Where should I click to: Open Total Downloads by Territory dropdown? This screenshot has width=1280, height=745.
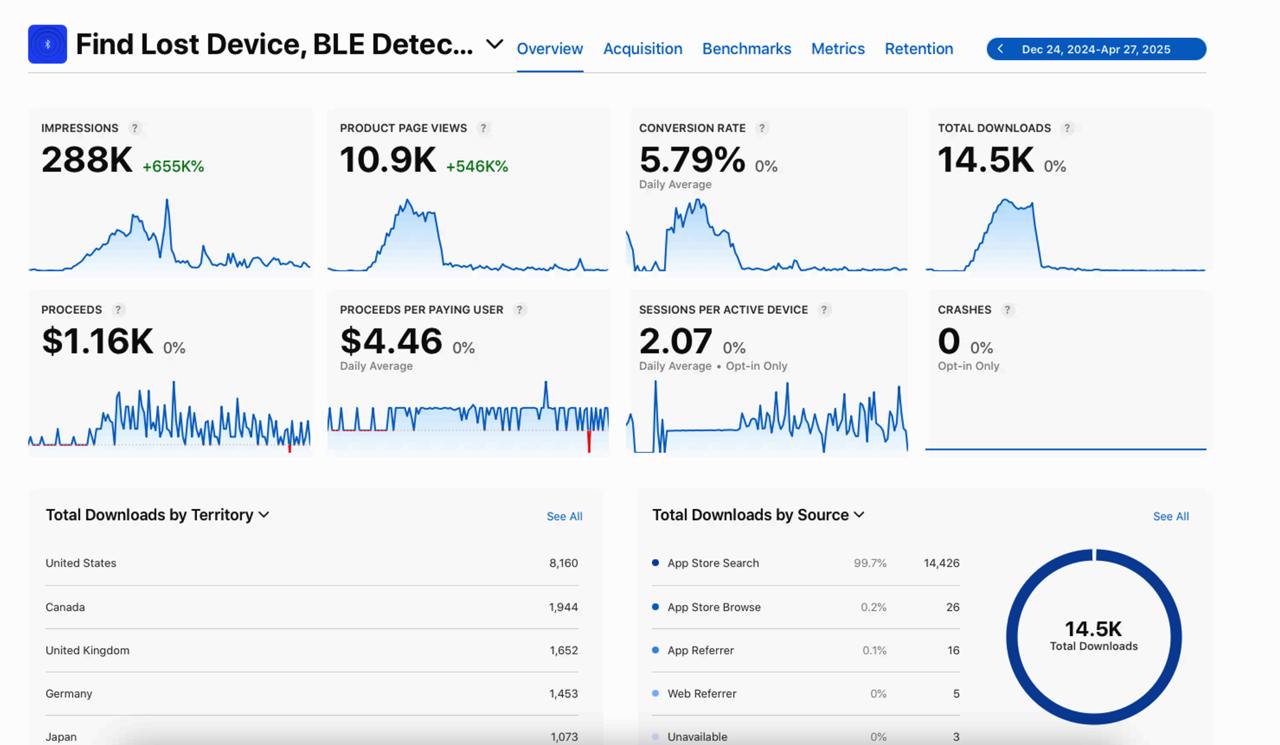(x=264, y=515)
